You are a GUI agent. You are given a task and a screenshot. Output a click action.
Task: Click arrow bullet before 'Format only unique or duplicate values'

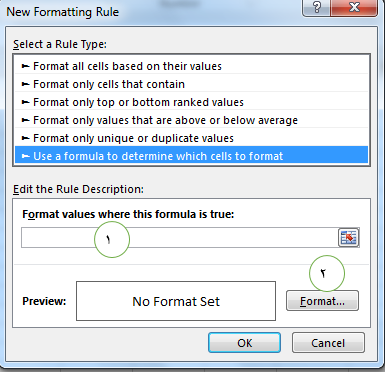(x=26, y=138)
